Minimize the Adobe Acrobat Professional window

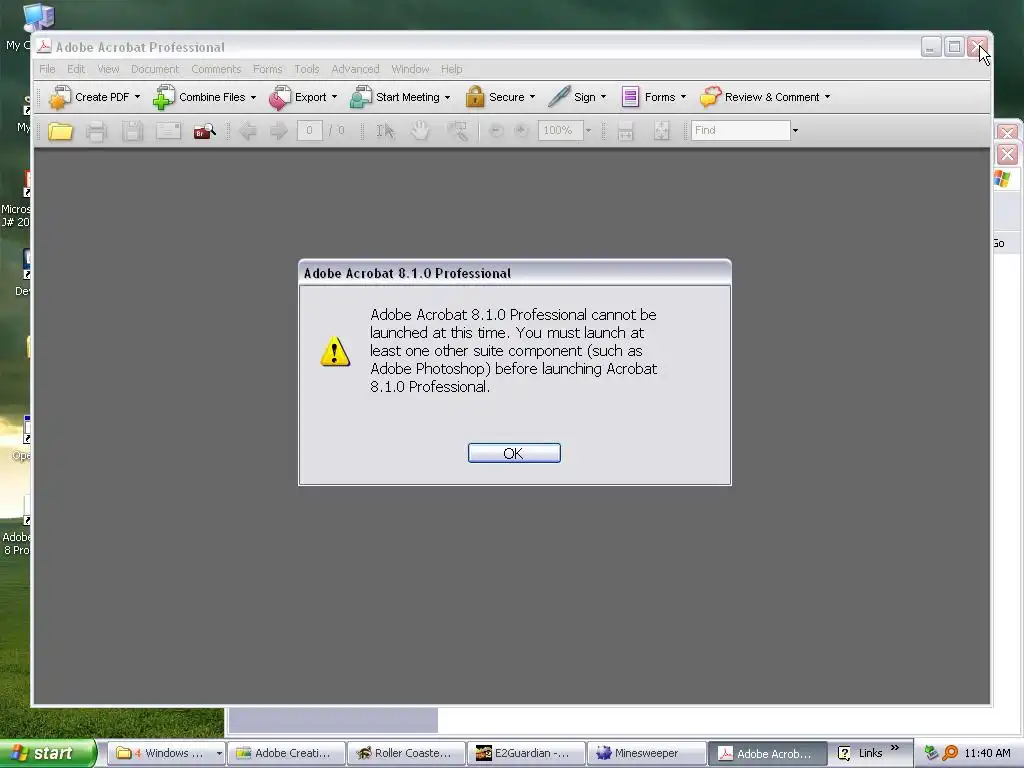pos(931,47)
